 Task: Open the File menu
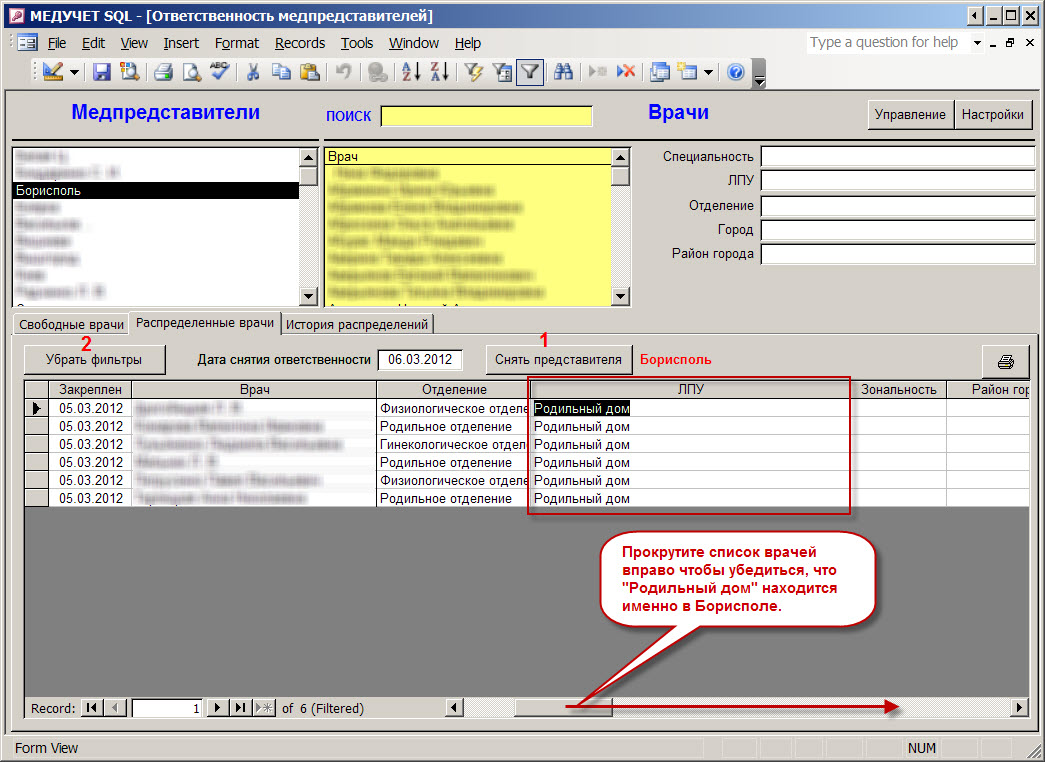click(57, 43)
